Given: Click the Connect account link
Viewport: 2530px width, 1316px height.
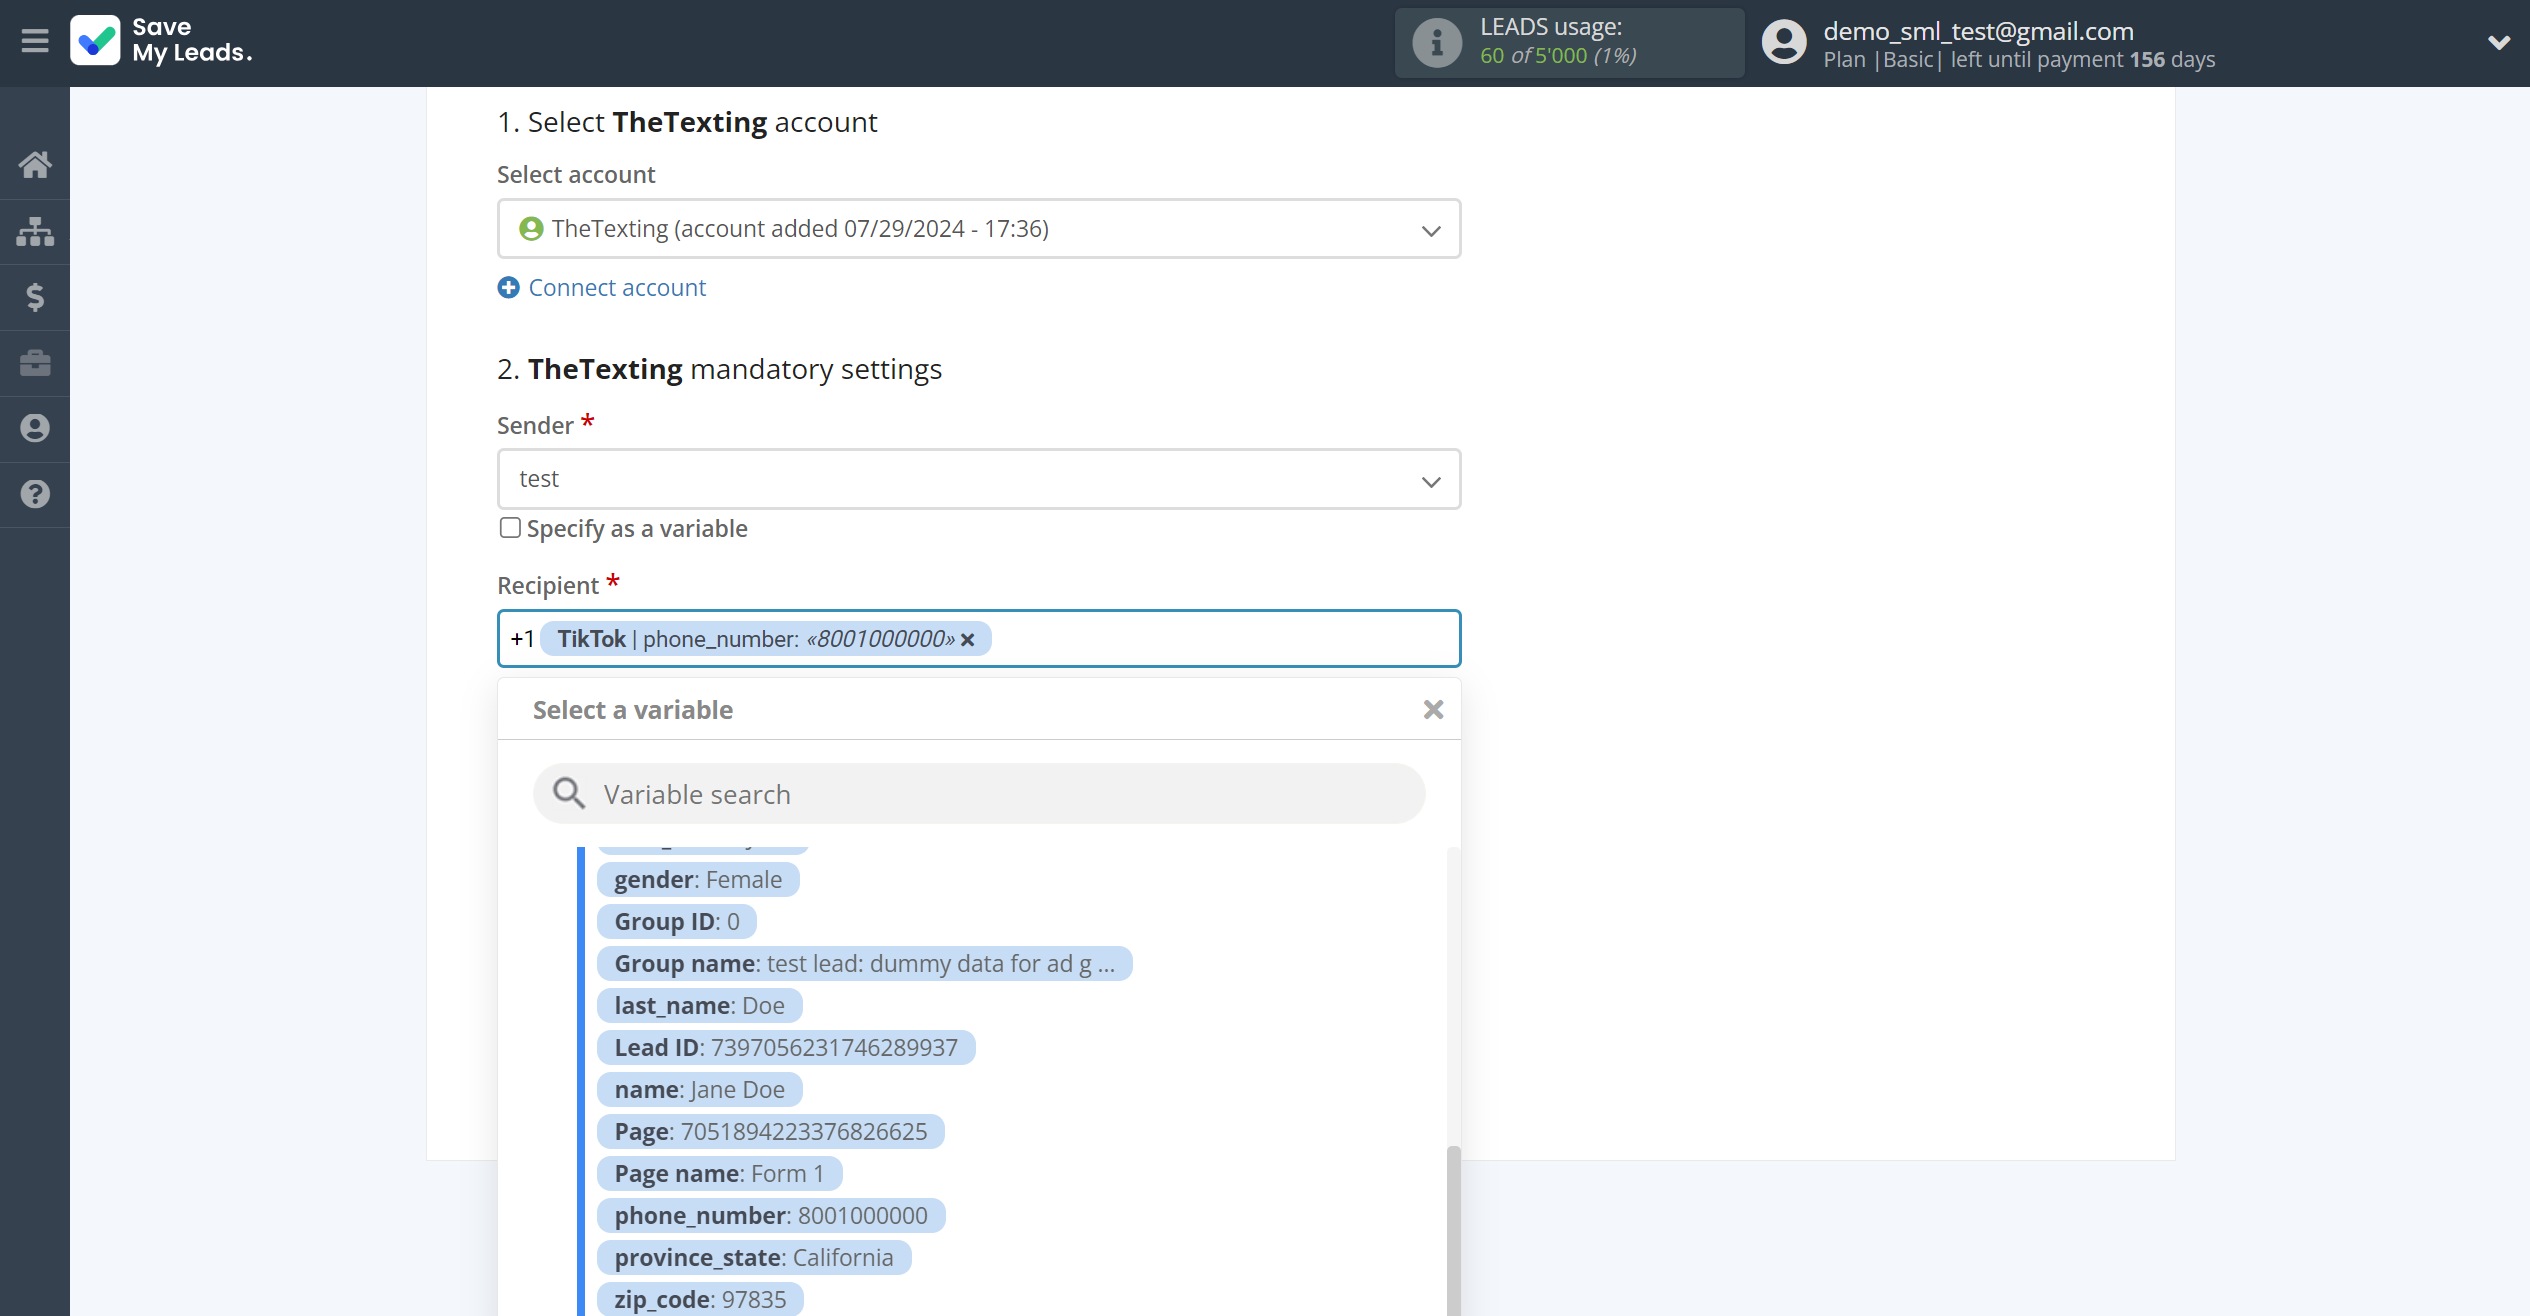Looking at the screenshot, I should tap(617, 288).
